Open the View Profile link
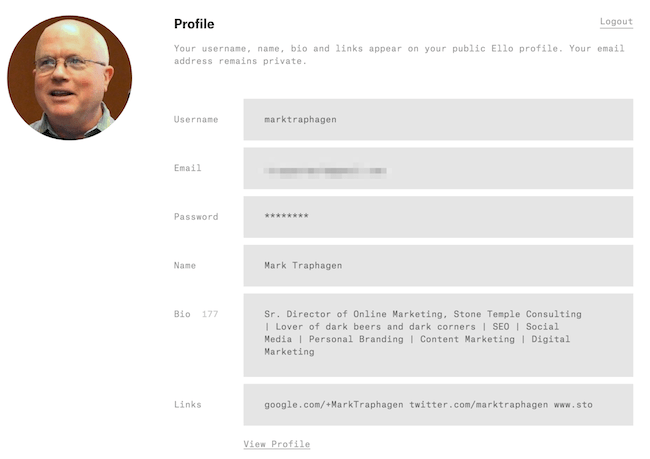Screen dimensions: 650x459 (277, 444)
